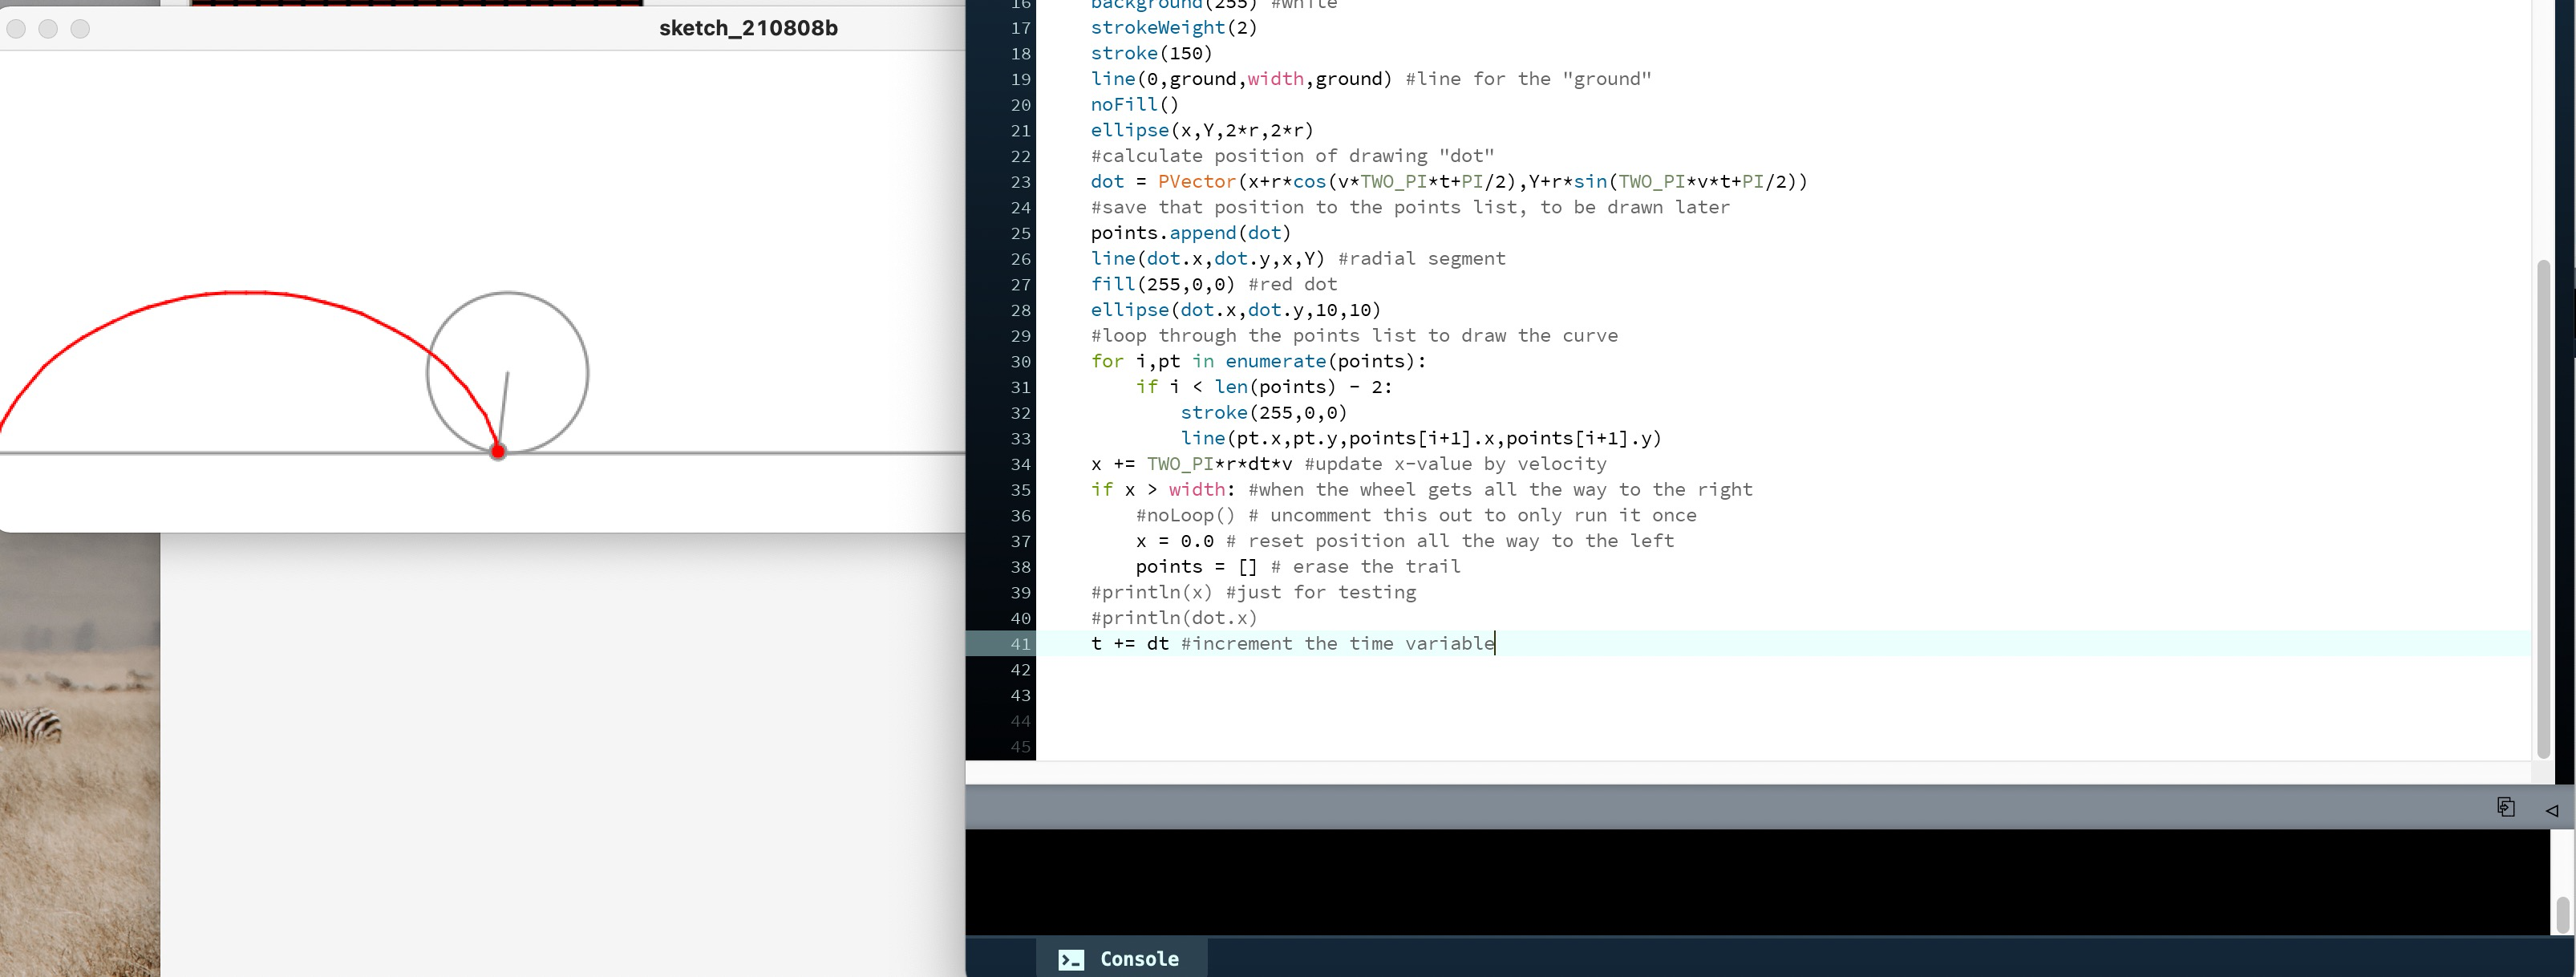
Task: Click line number 41 in the gutter
Action: point(1019,644)
